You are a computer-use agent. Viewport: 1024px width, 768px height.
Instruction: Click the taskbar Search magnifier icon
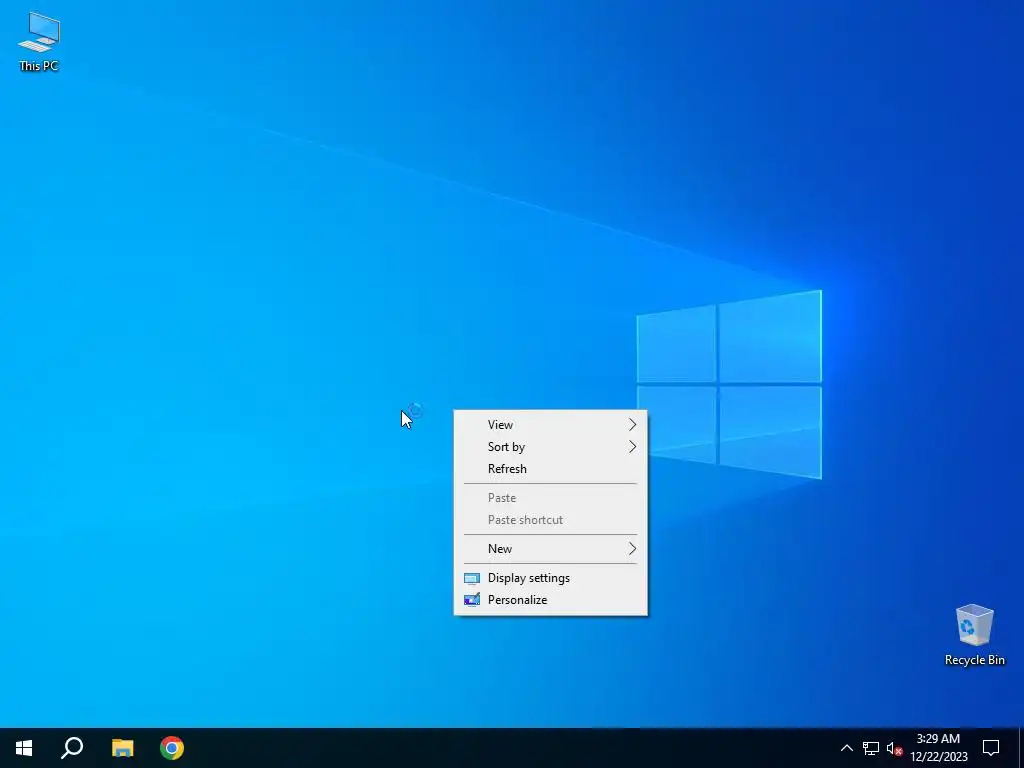[x=72, y=748]
